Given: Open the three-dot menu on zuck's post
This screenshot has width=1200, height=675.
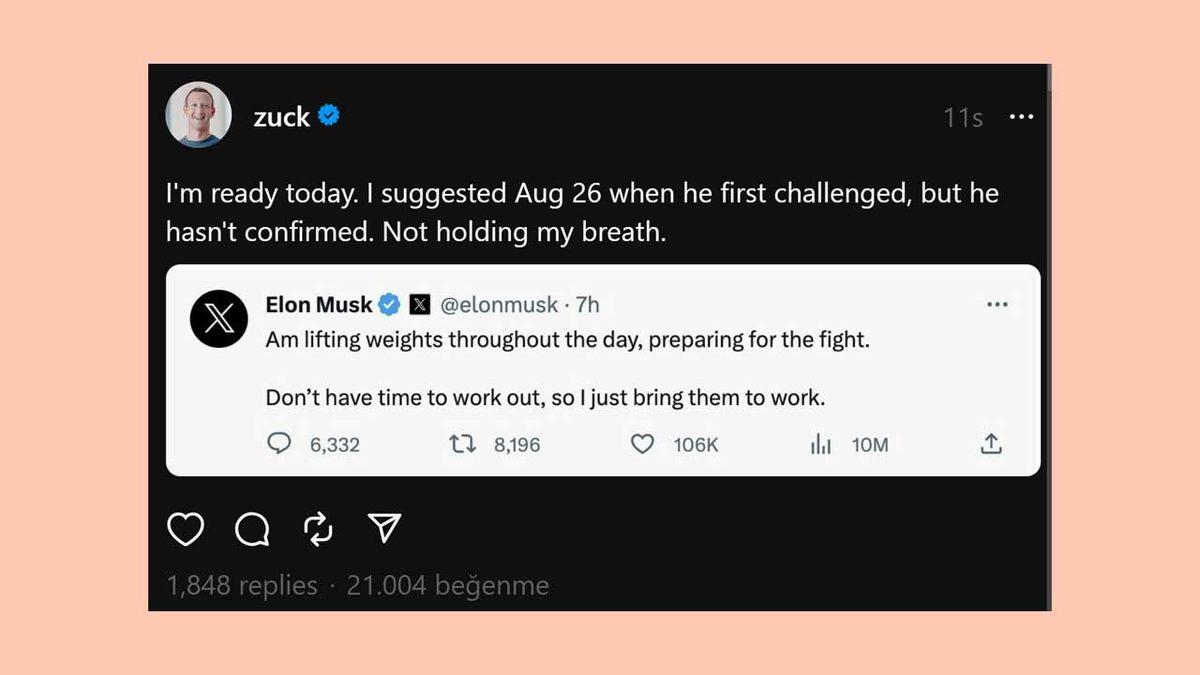Looking at the screenshot, I should coord(1022,117).
